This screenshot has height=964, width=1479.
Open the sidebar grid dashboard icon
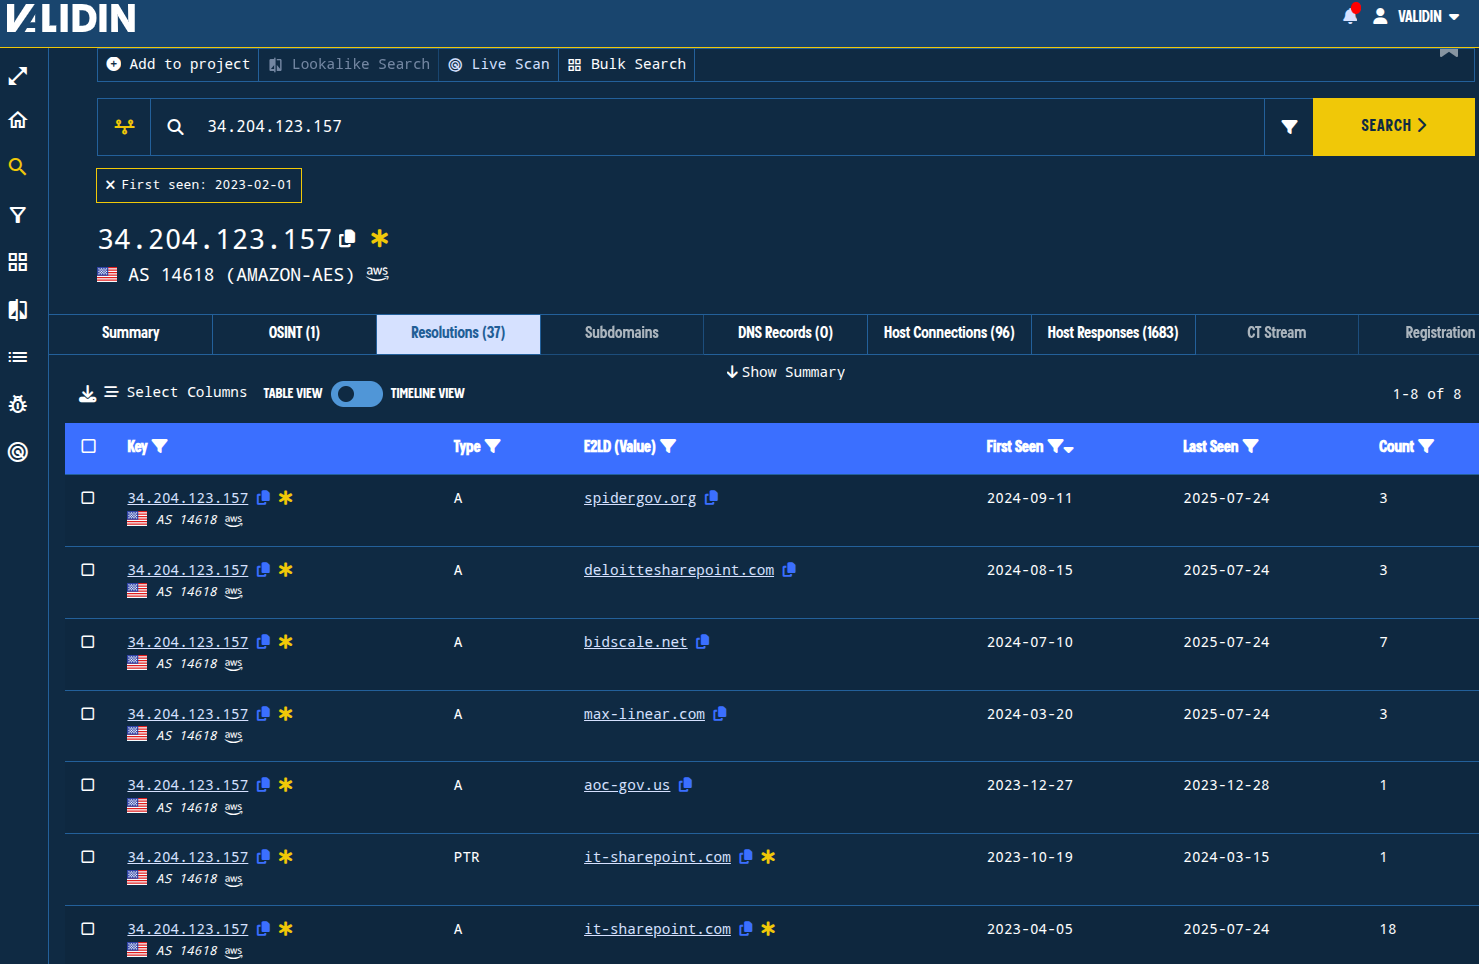tap(18, 262)
